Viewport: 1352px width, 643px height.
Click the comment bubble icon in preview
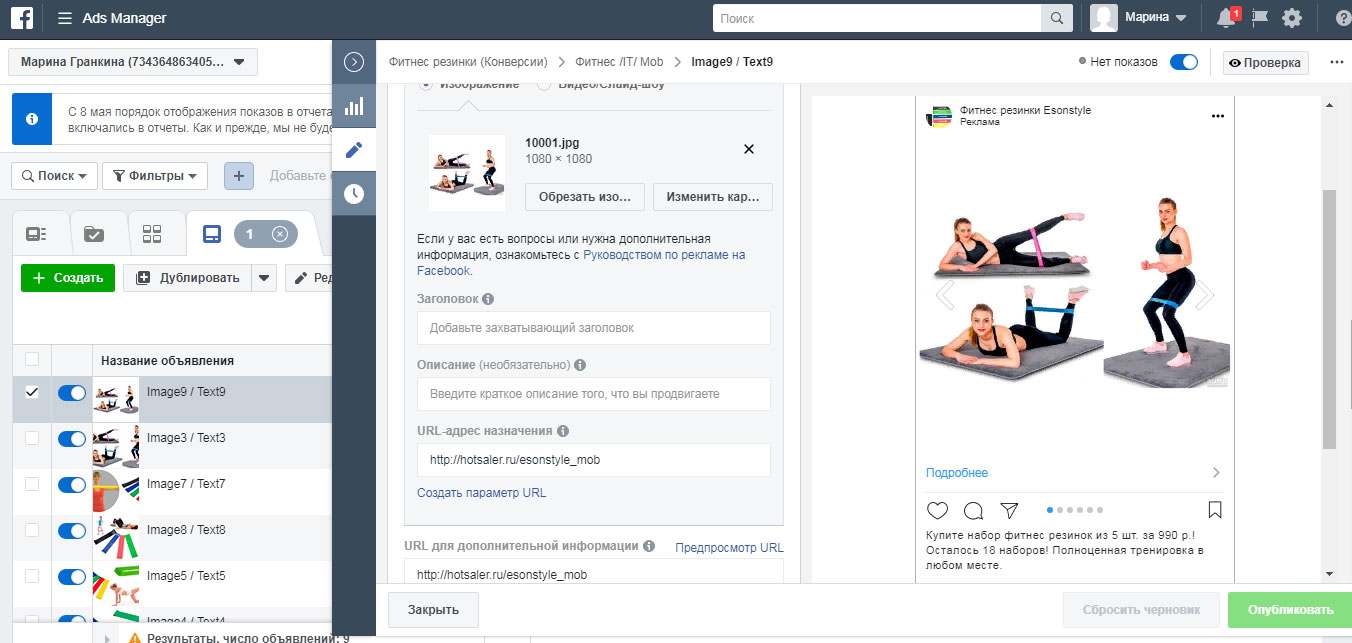point(973,510)
